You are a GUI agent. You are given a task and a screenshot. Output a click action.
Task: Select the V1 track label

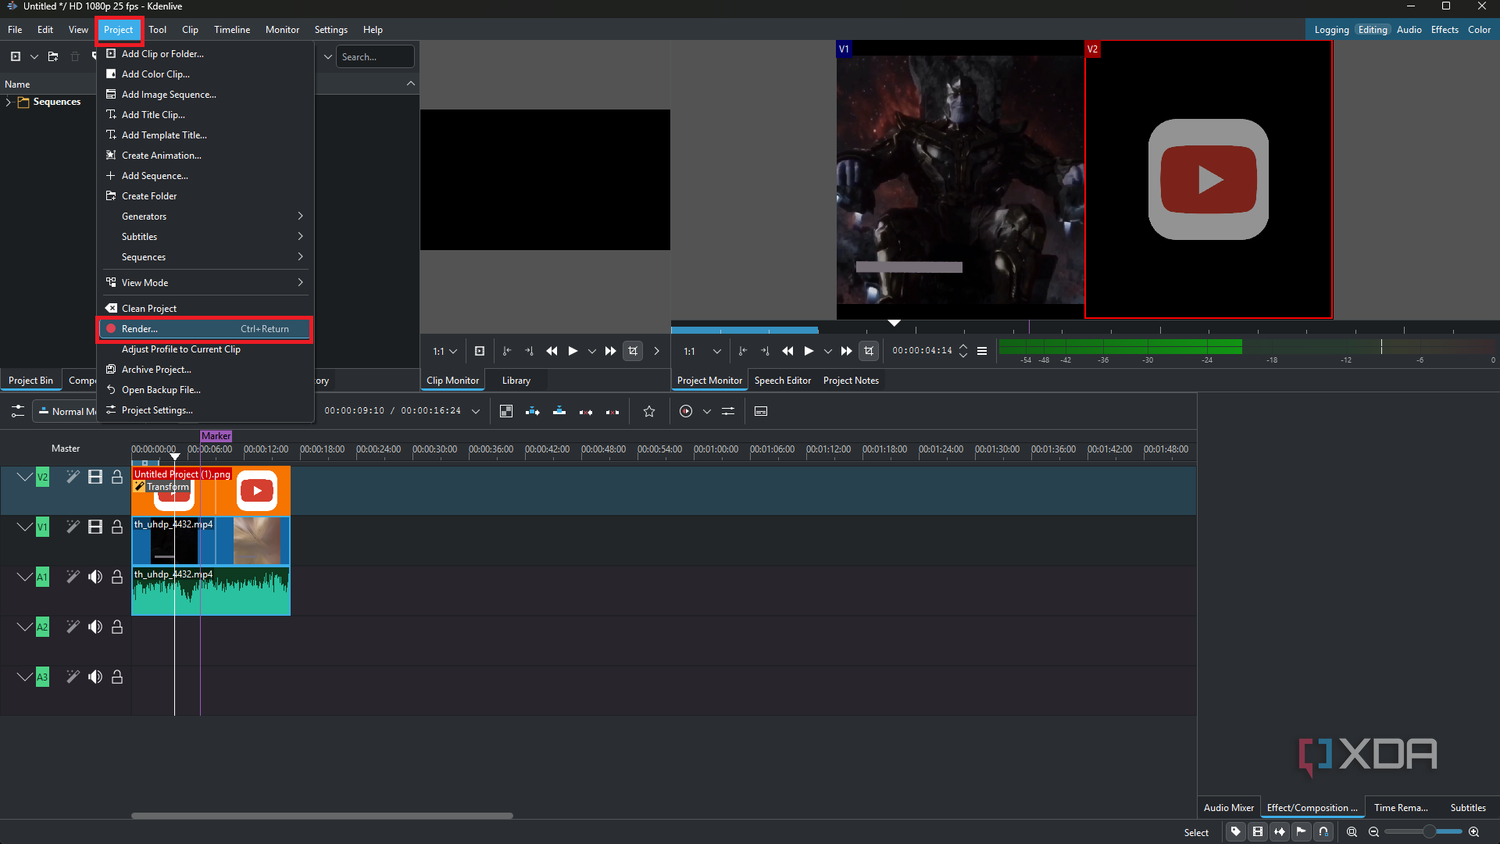coord(42,527)
